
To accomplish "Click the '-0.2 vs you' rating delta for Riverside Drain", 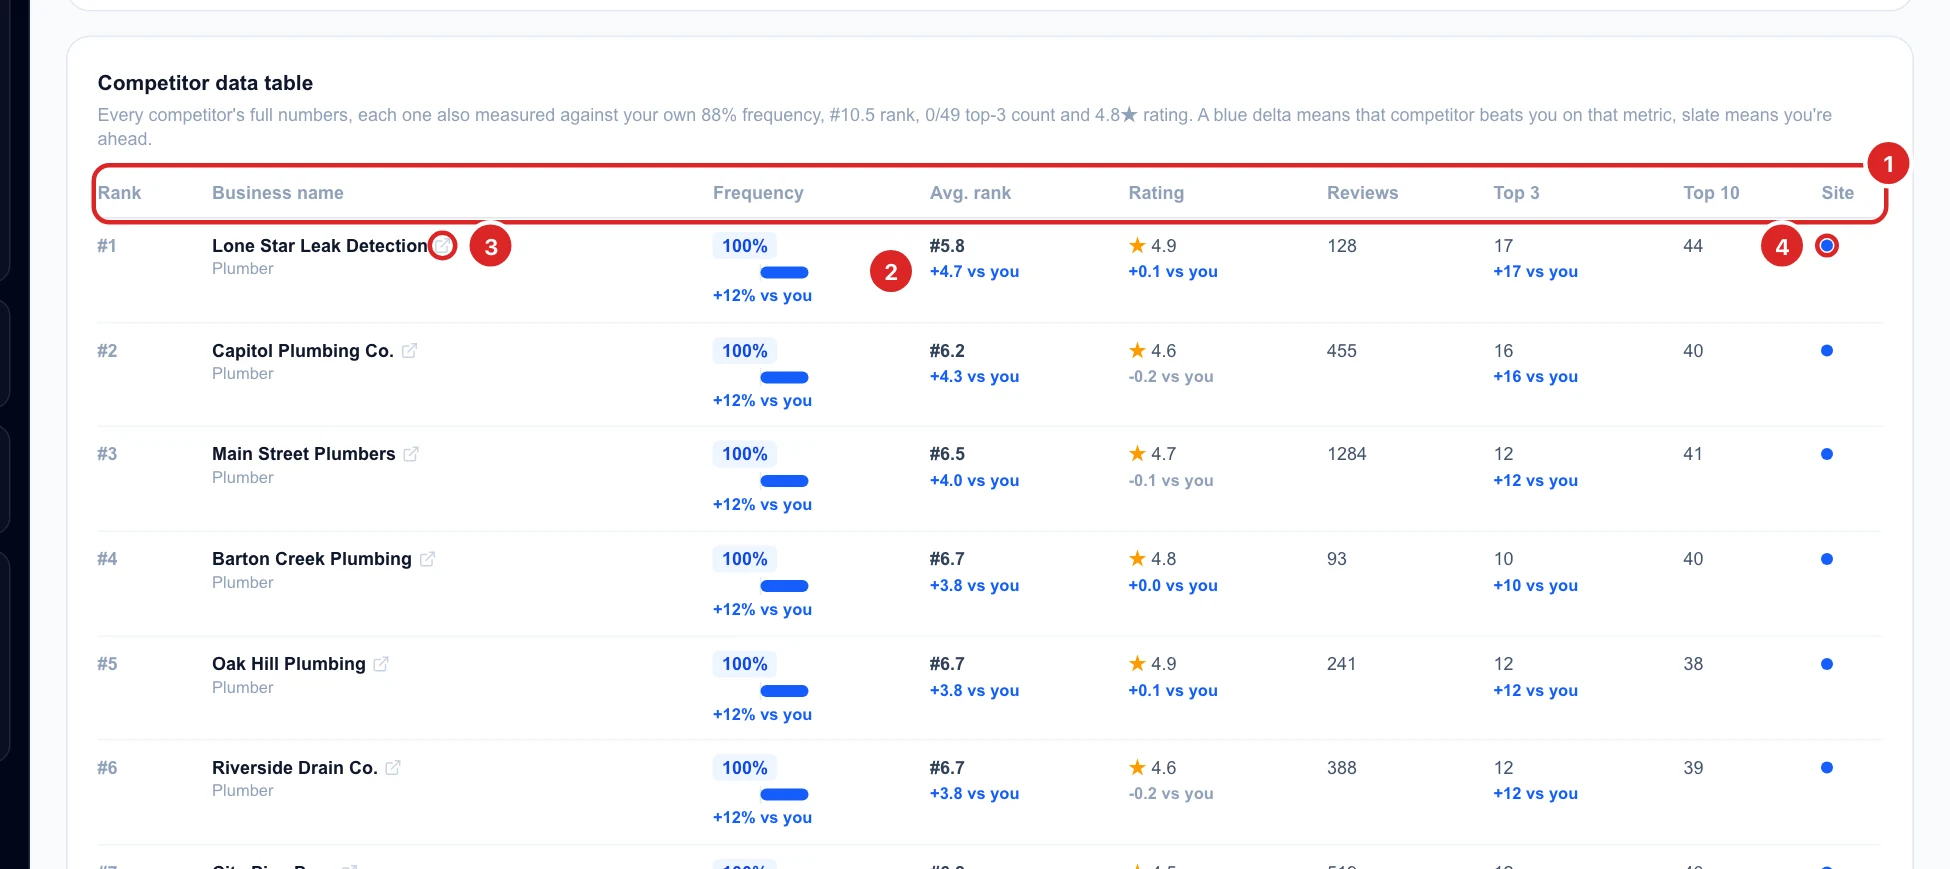I will pyautogui.click(x=1171, y=794).
